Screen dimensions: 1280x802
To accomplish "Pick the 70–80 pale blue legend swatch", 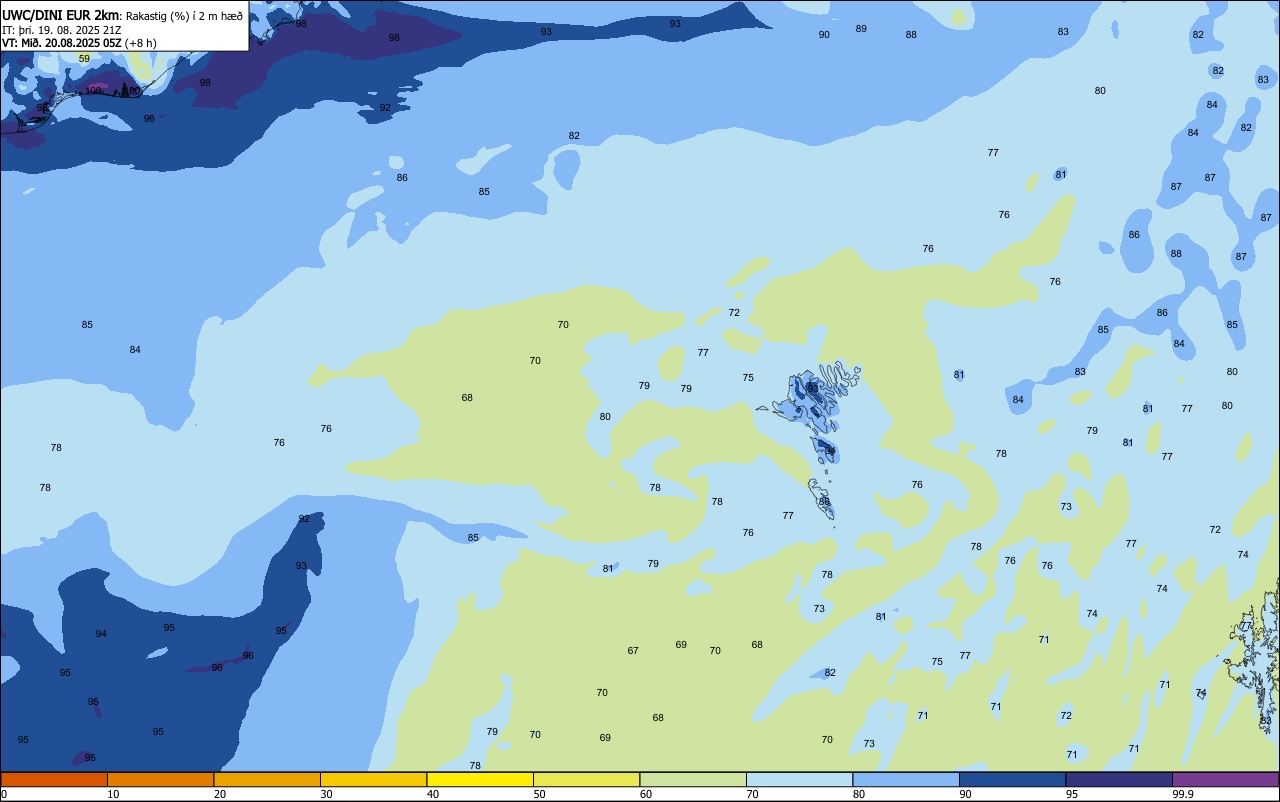I will pos(799,779).
